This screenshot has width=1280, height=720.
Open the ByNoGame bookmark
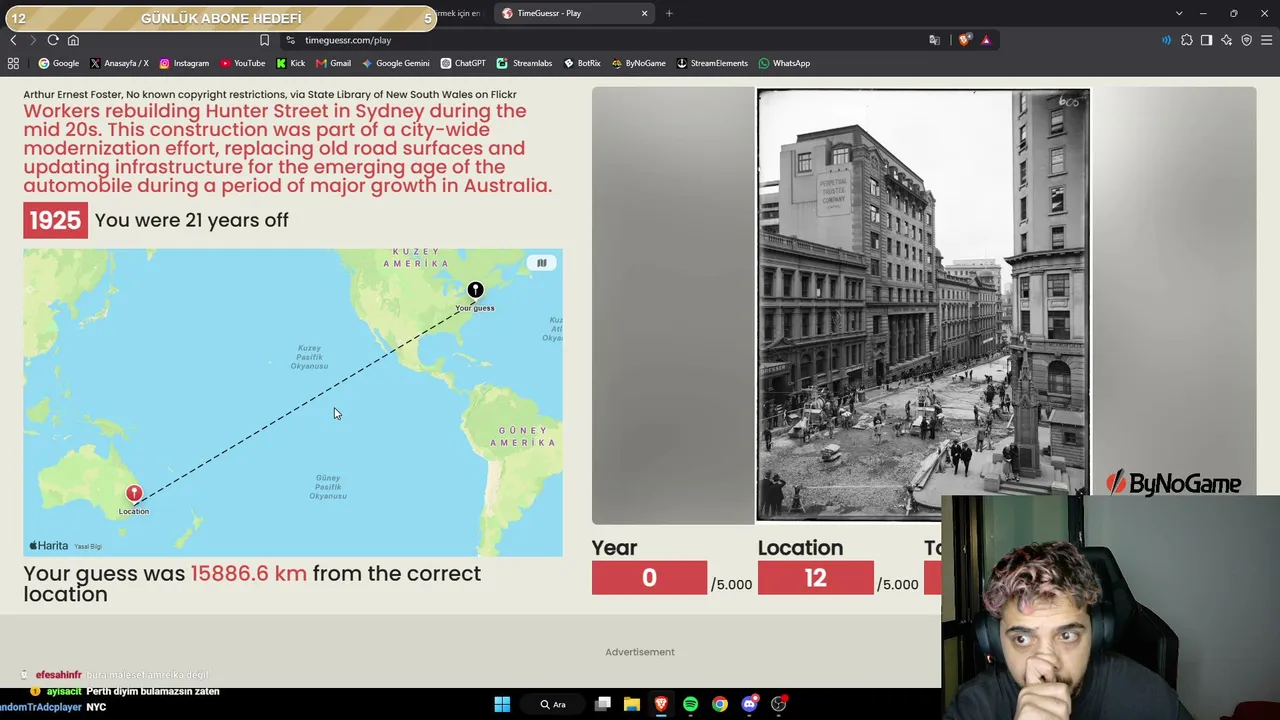pos(638,63)
